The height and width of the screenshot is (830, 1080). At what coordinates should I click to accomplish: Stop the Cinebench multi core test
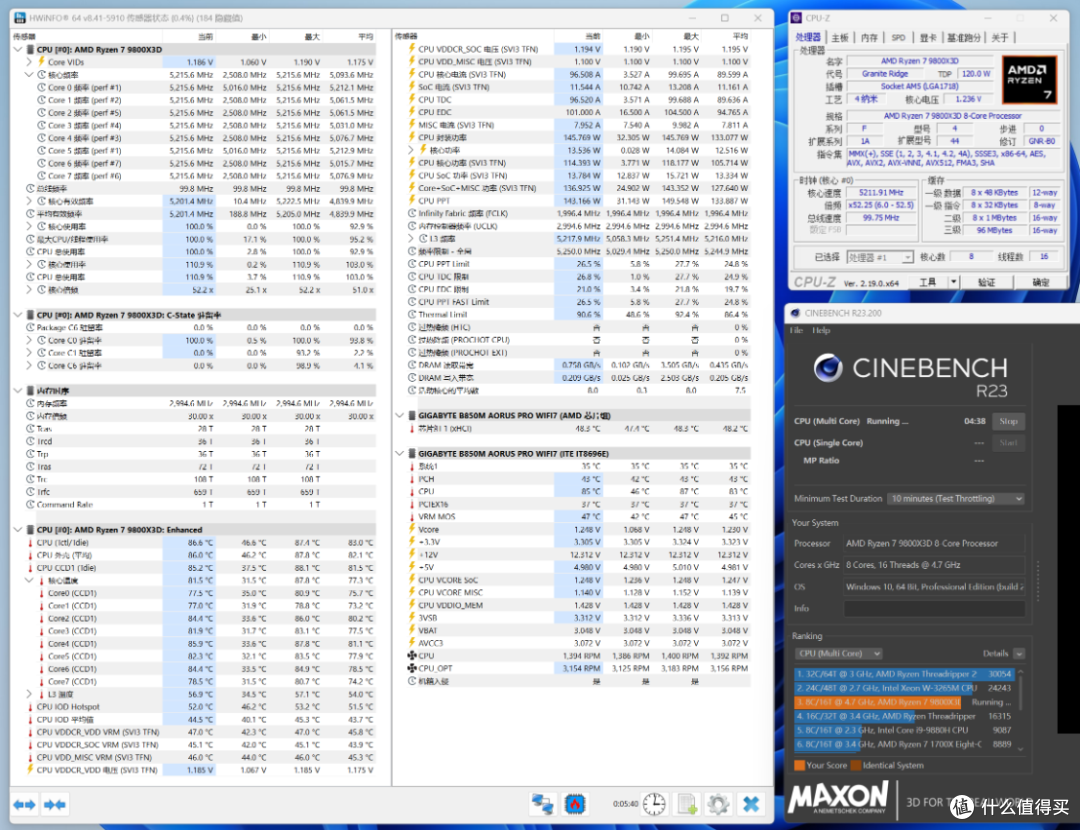coord(1008,421)
